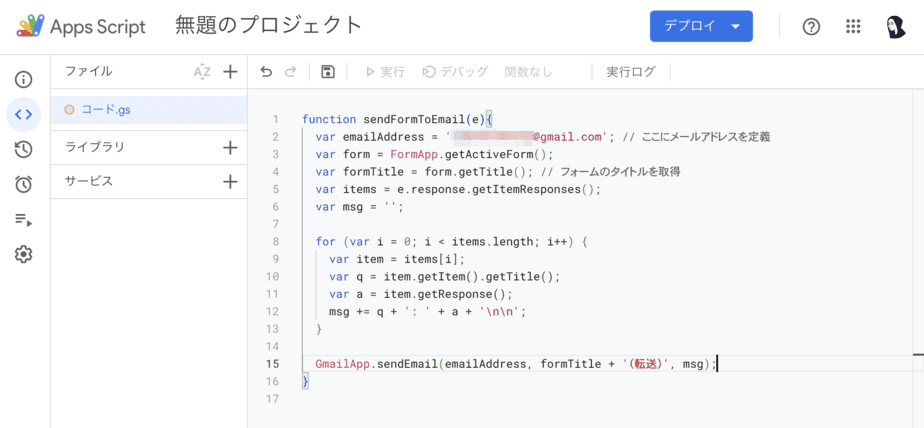Click the GmailApp.sendEmail line
The width and height of the screenshot is (924, 428).
(516, 364)
